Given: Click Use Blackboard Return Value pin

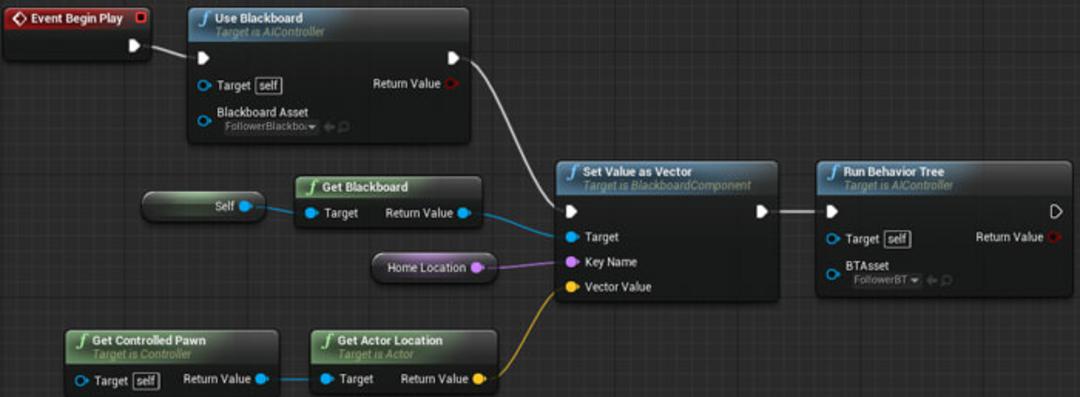Looking at the screenshot, I should [x=452, y=84].
